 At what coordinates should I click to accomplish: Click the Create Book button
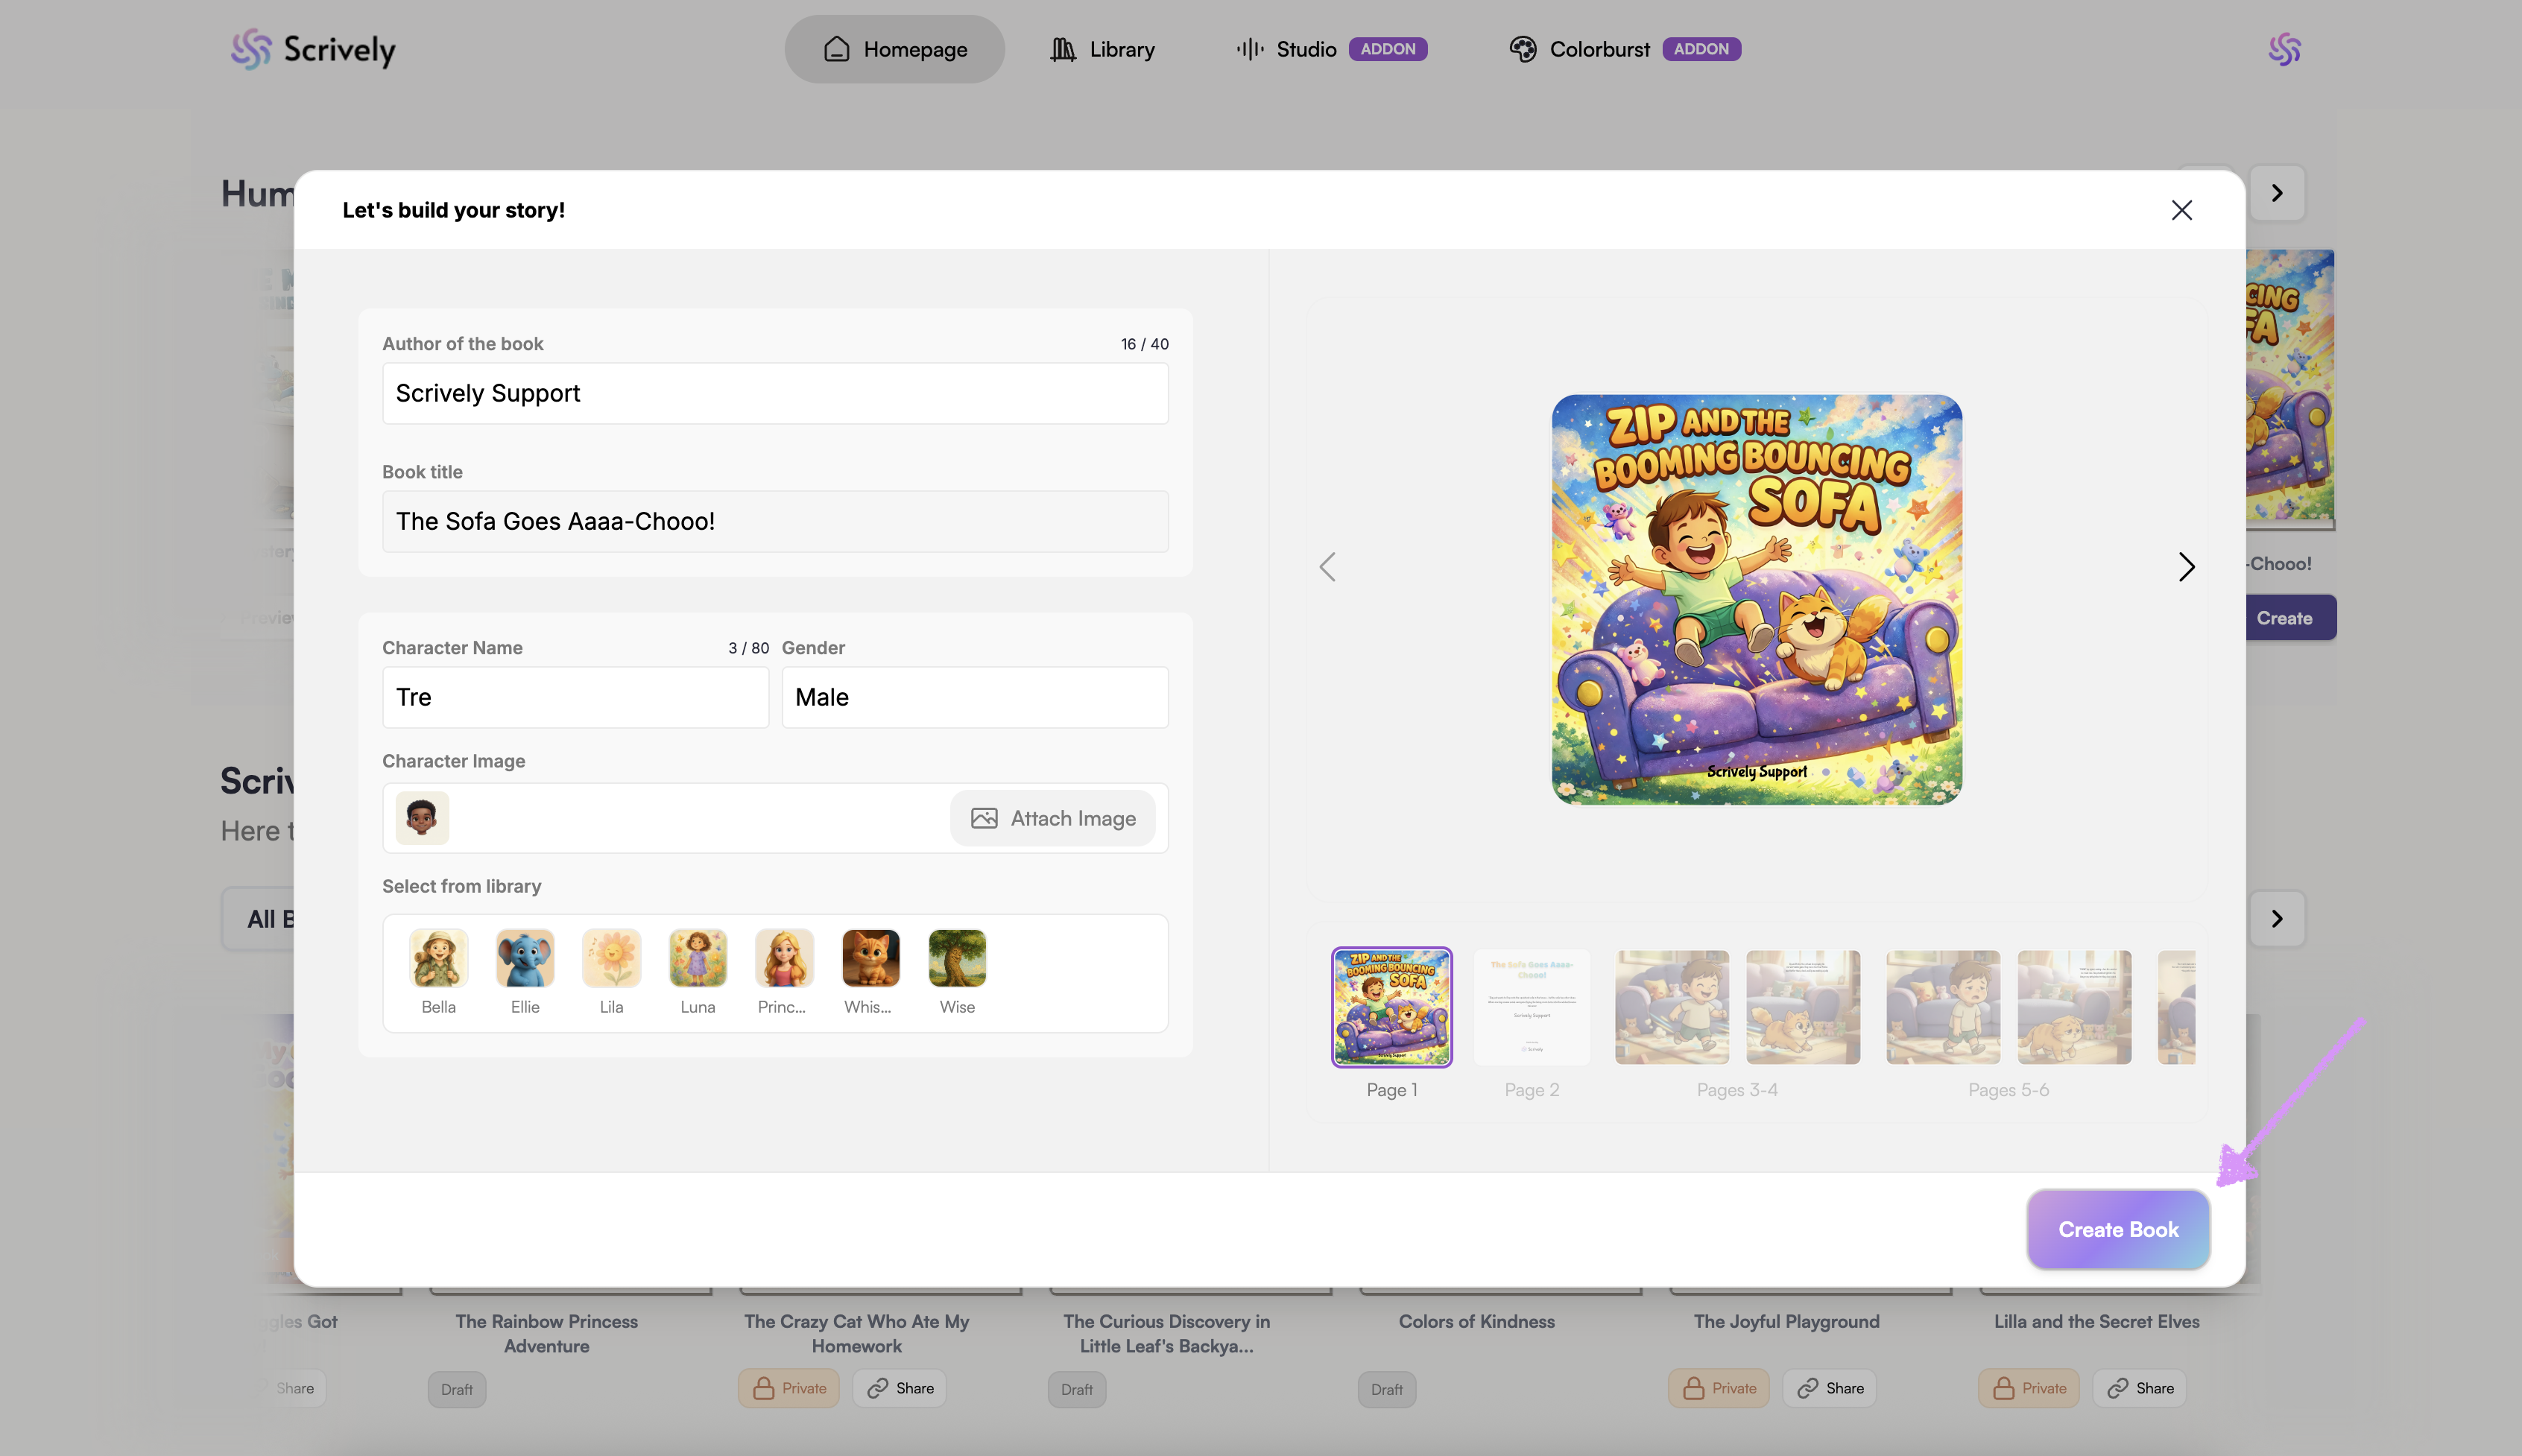[x=2117, y=1229]
